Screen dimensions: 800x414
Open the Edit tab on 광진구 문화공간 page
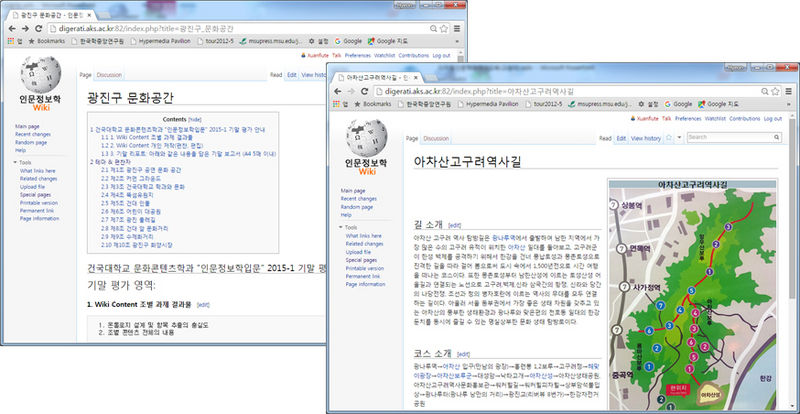click(x=292, y=74)
